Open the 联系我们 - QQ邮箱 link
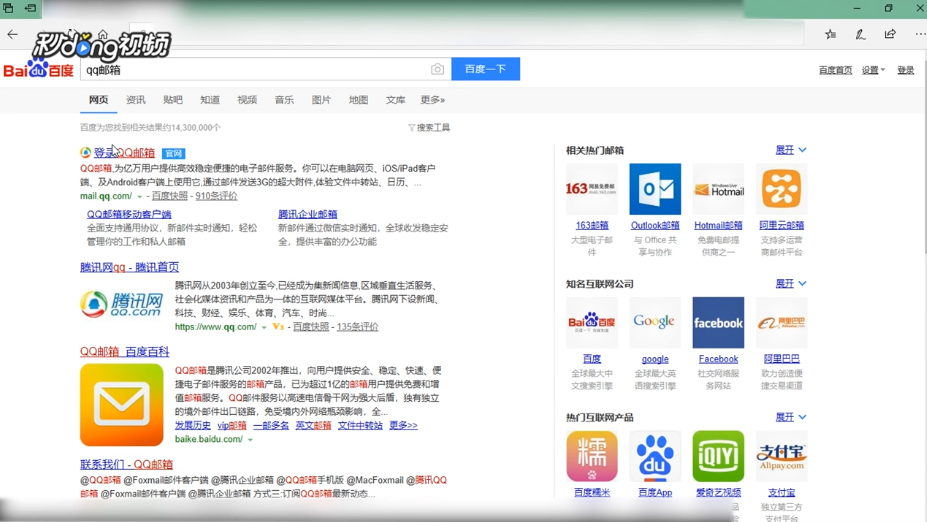Image resolution: width=927 pixels, height=522 pixels. 127,465
